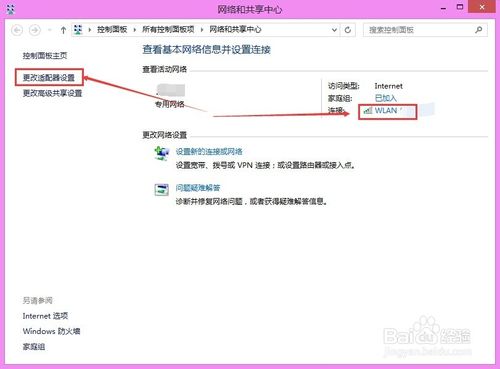Close the 网络和共享中心 window
Screen dimensions: 500x369
tap(482, 7)
